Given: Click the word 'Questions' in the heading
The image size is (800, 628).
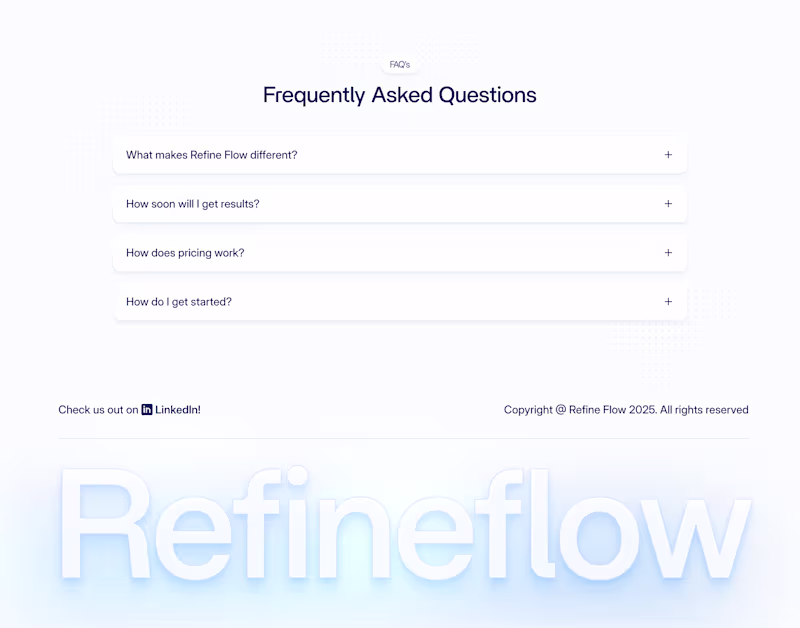Looking at the screenshot, I should 488,95.
